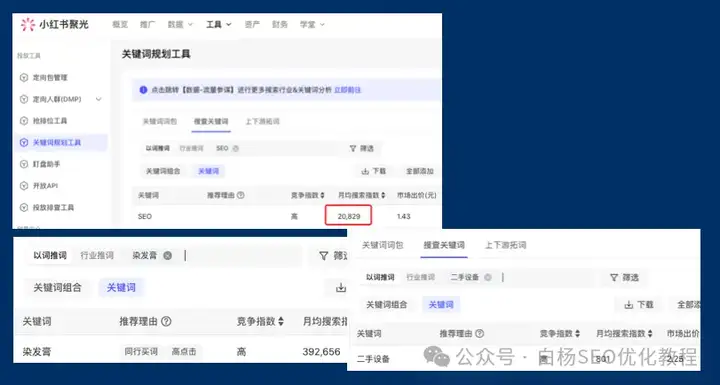Click the 20,829 search index value

[349, 216]
